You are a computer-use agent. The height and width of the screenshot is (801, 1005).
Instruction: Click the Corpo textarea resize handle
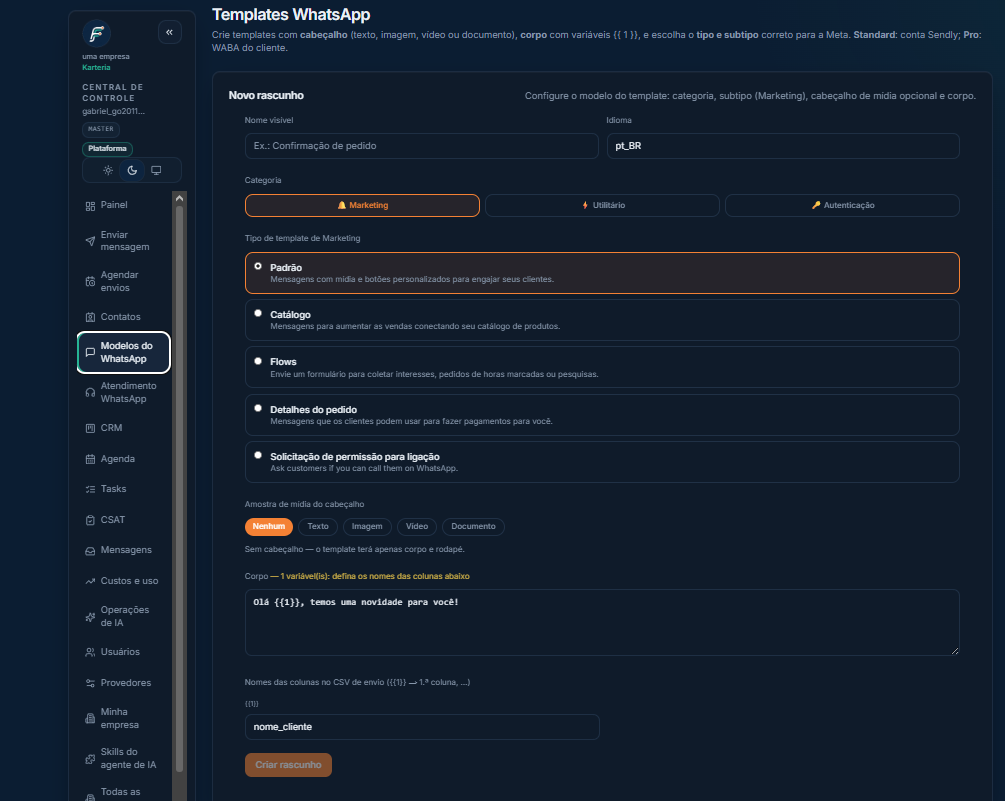(954, 650)
